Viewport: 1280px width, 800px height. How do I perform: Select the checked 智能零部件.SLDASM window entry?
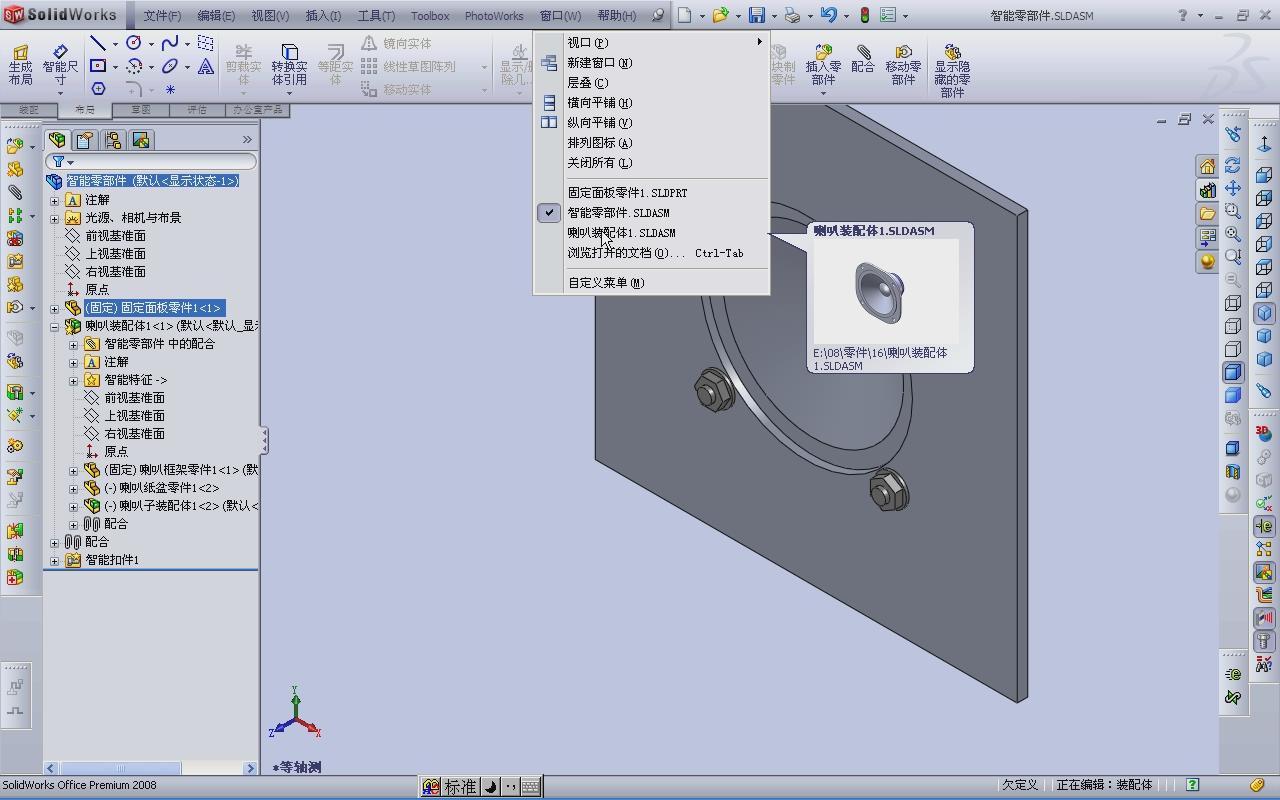[x=652, y=213]
